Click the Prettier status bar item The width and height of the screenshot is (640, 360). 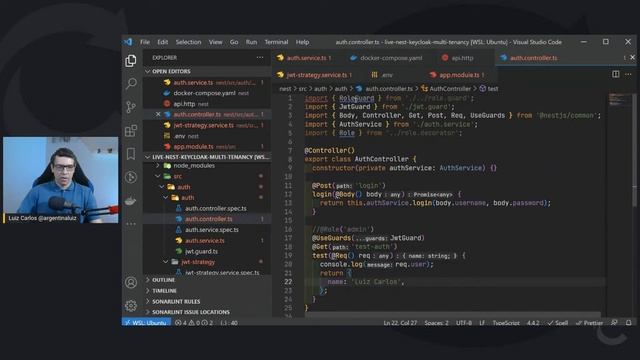(x=589, y=322)
